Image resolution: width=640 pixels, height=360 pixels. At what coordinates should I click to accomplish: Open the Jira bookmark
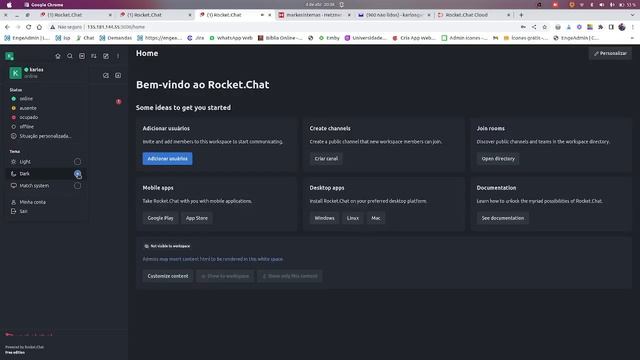pyautogui.click(x=196, y=38)
